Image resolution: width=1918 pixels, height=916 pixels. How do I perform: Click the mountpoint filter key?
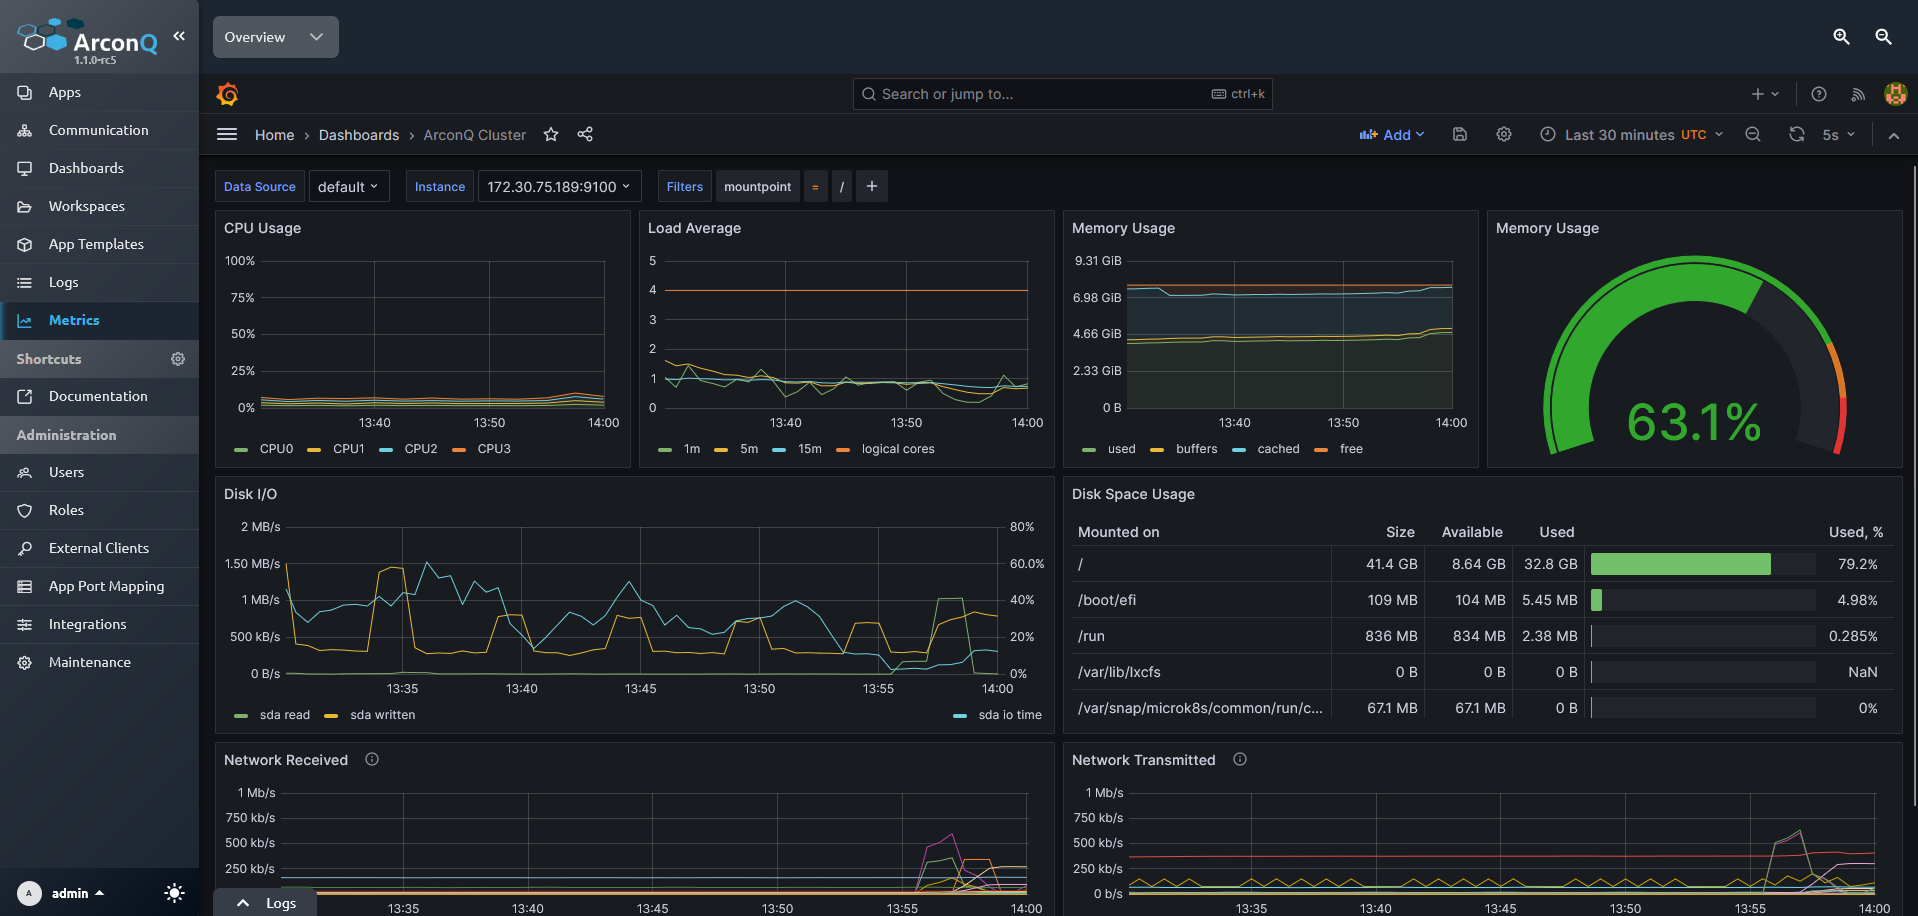coord(758,186)
